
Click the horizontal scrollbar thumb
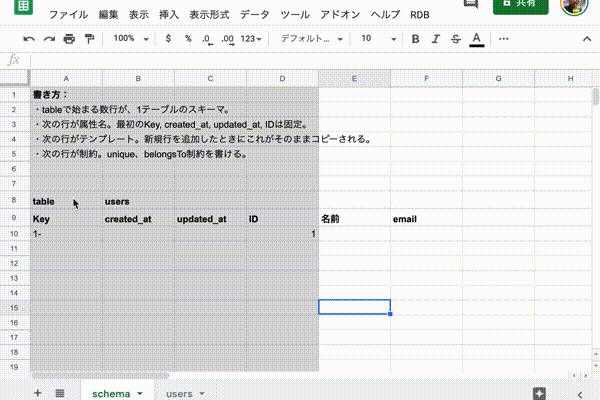pos(100,376)
